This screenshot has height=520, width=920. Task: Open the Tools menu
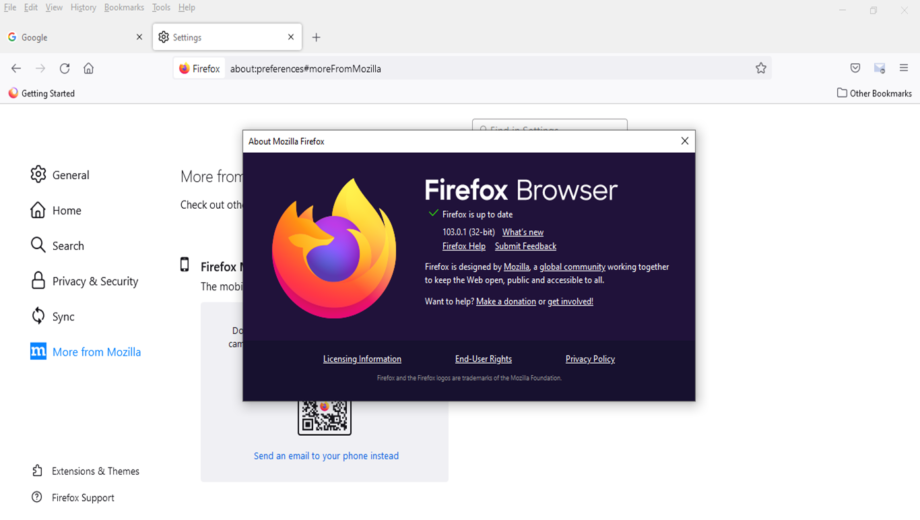pos(161,8)
